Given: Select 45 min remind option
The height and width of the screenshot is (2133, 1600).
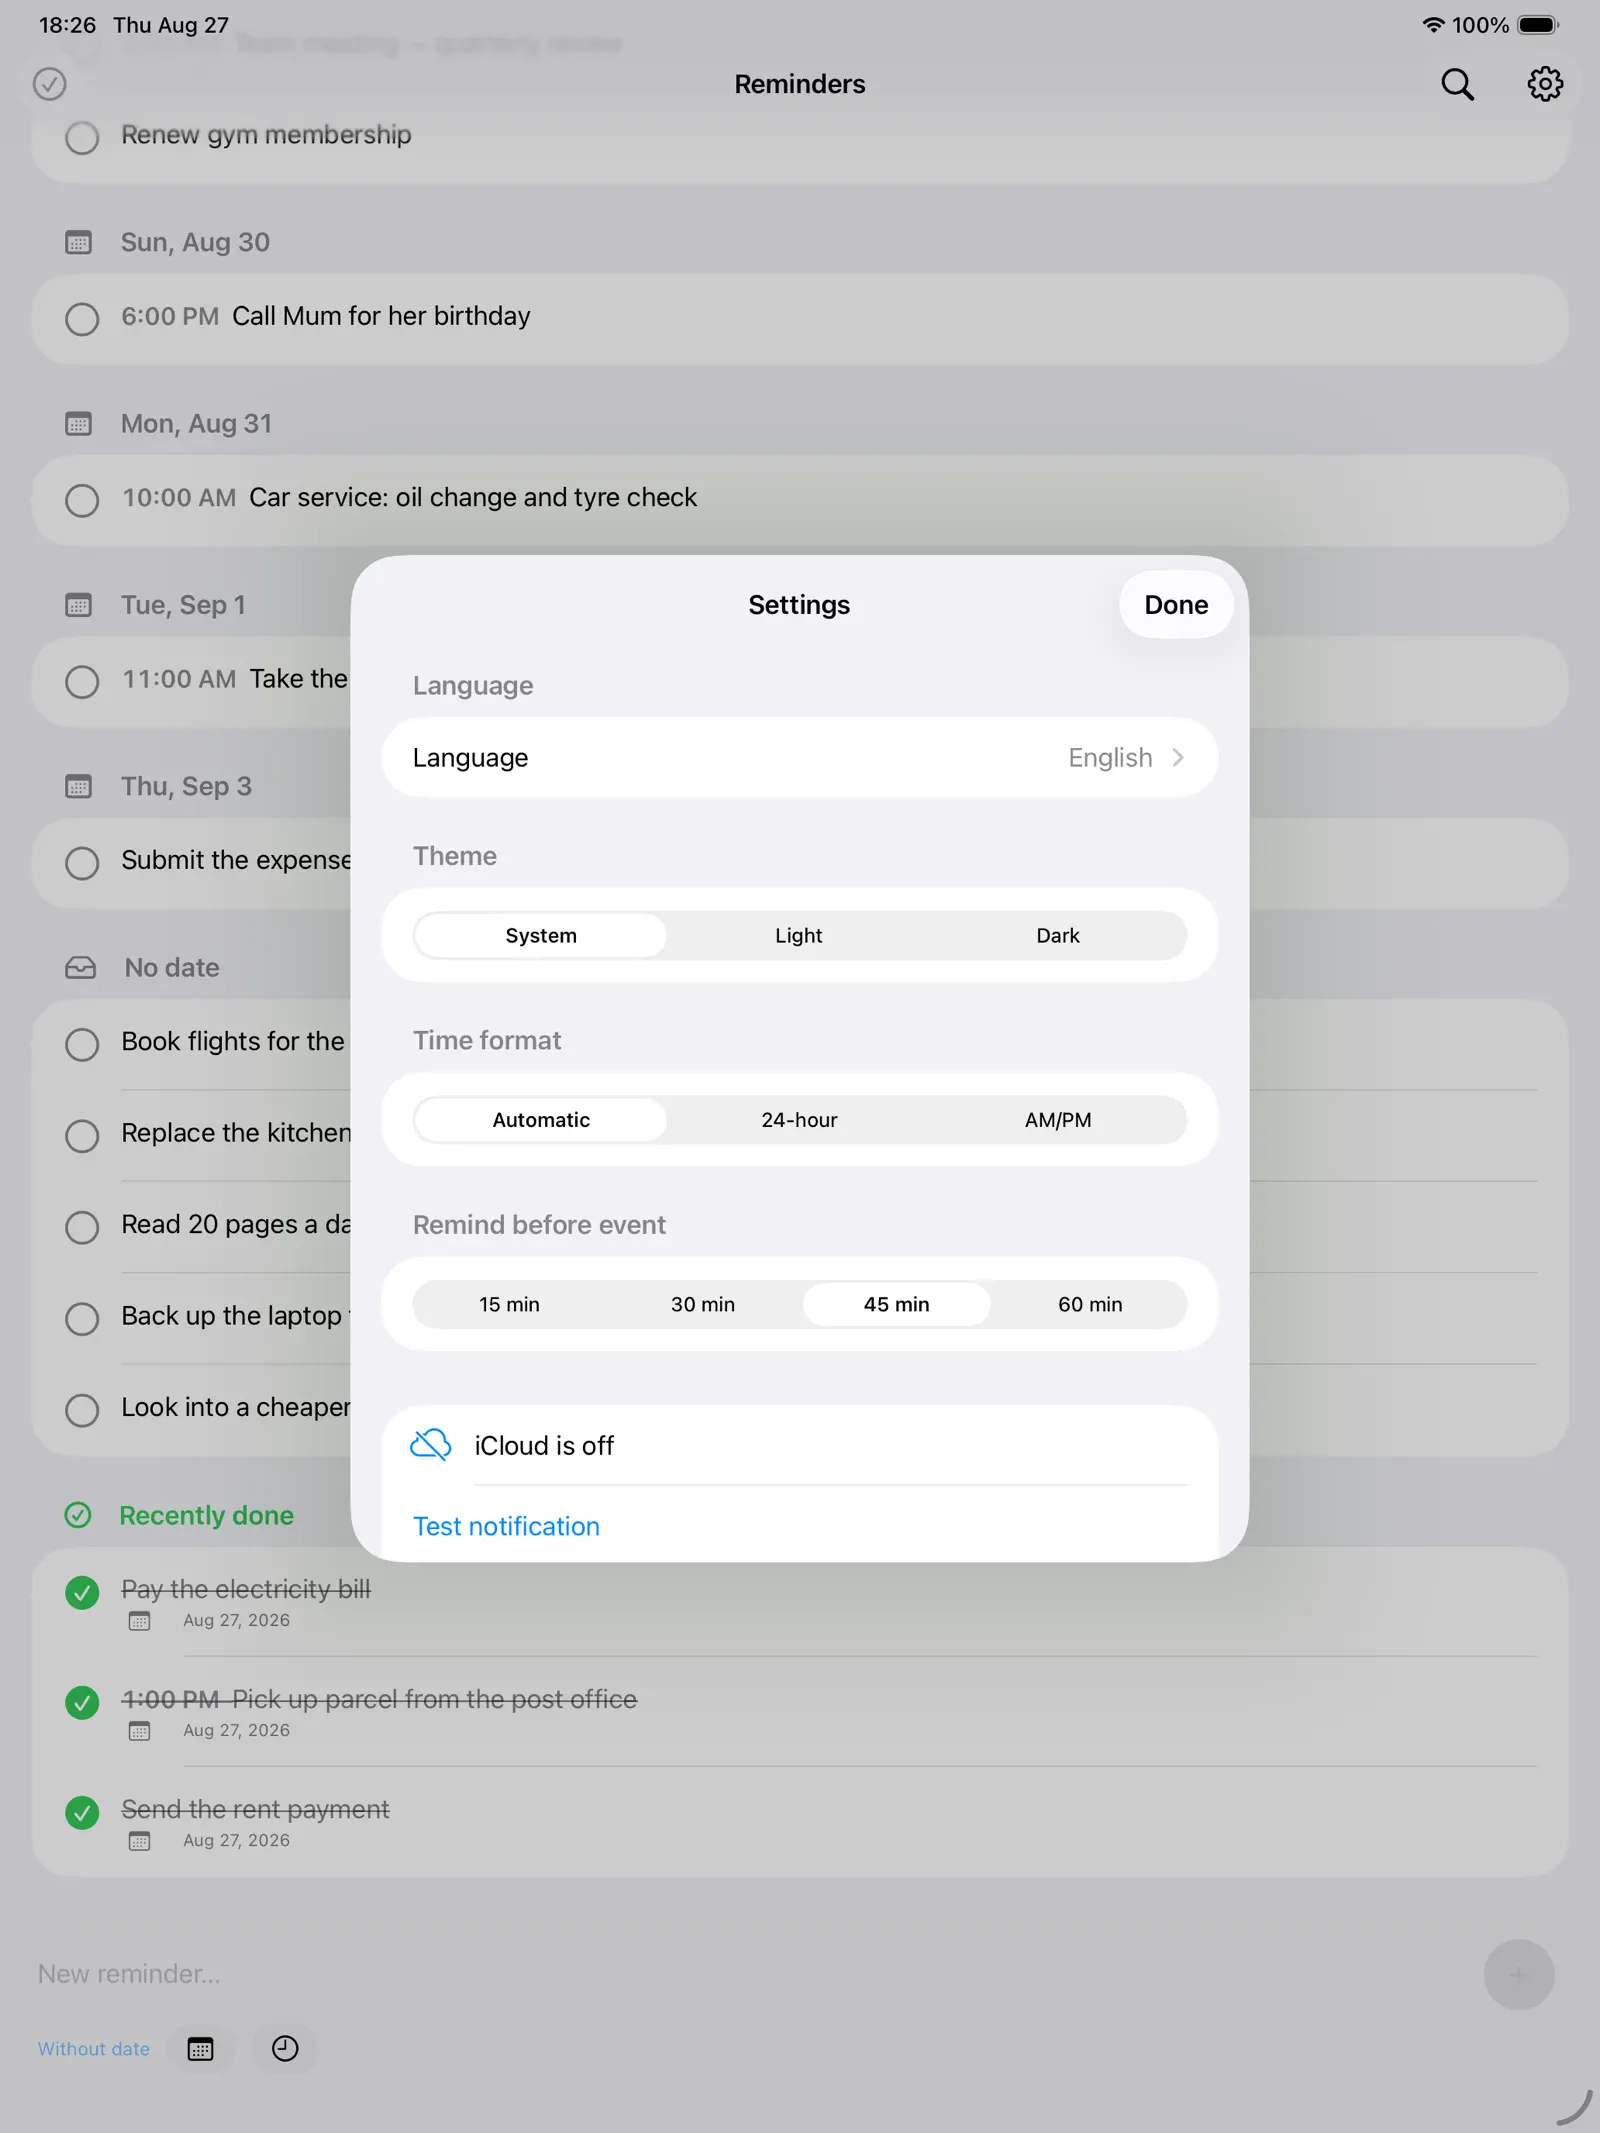Looking at the screenshot, I should coord(897,1304).
